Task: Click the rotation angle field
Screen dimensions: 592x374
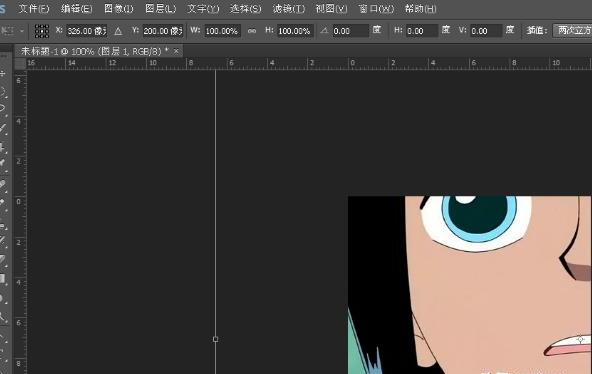Action: 350,31
